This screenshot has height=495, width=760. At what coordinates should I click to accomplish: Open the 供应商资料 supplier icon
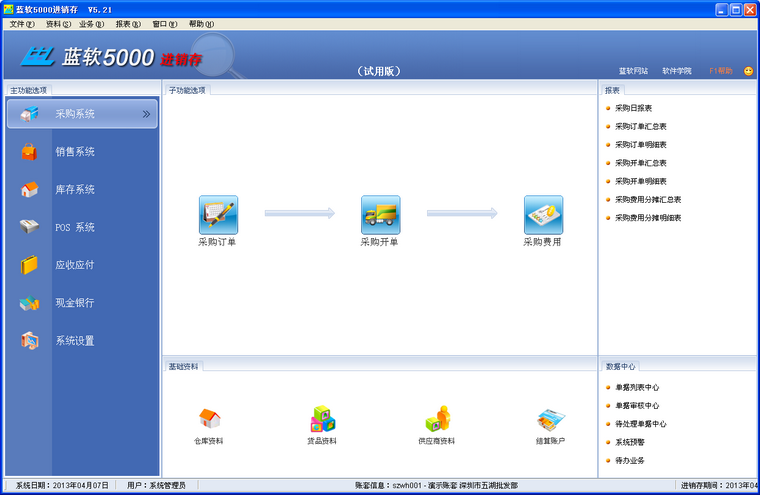coord(438,419)
